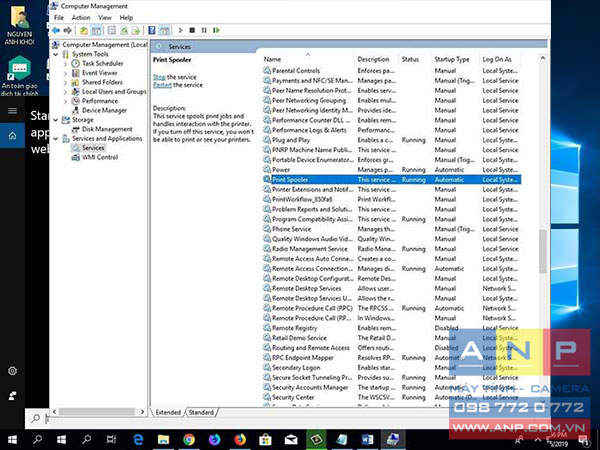Collapse the Services and Applications node
The image size is (600, 450).
click(56, 139)
